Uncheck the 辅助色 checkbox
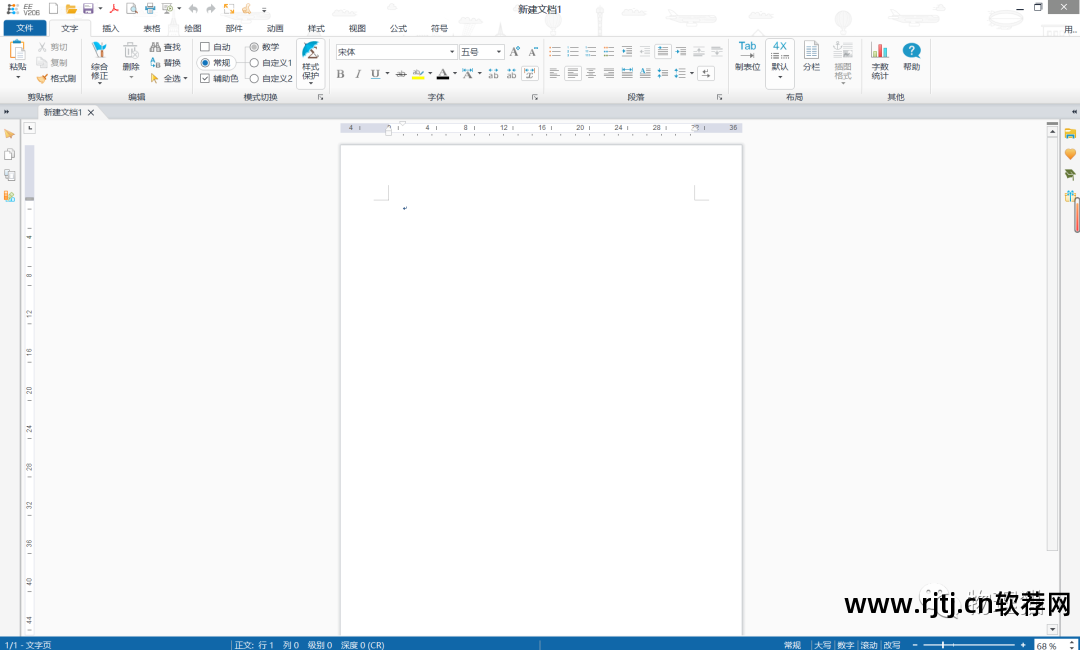 [x=205, y=78]
